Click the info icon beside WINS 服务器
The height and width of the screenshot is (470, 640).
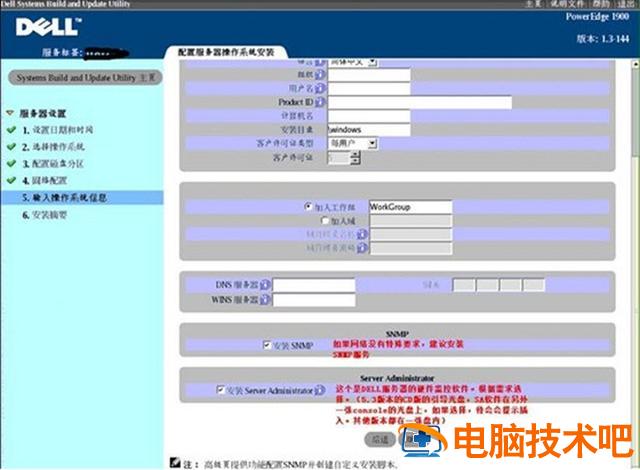tap(265, 299)
